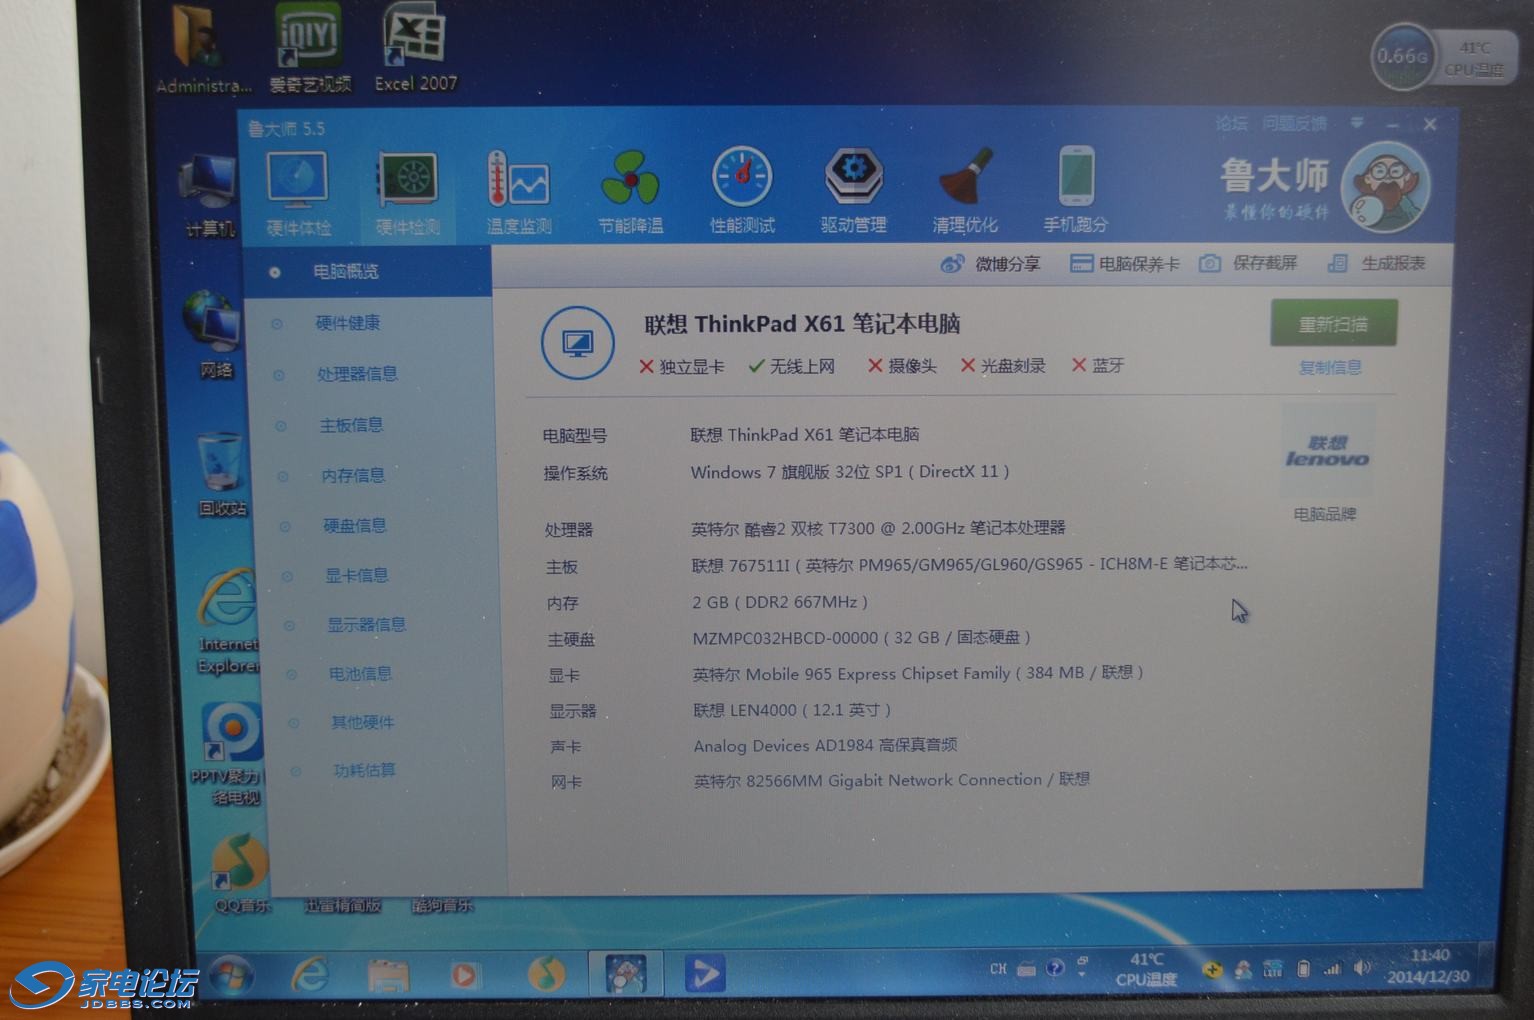Open 温度监测 temperature monitoring

[518, 192]
